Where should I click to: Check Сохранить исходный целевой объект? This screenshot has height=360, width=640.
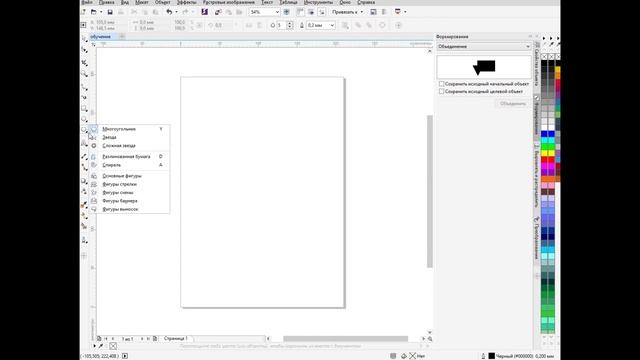pos(441,91)
